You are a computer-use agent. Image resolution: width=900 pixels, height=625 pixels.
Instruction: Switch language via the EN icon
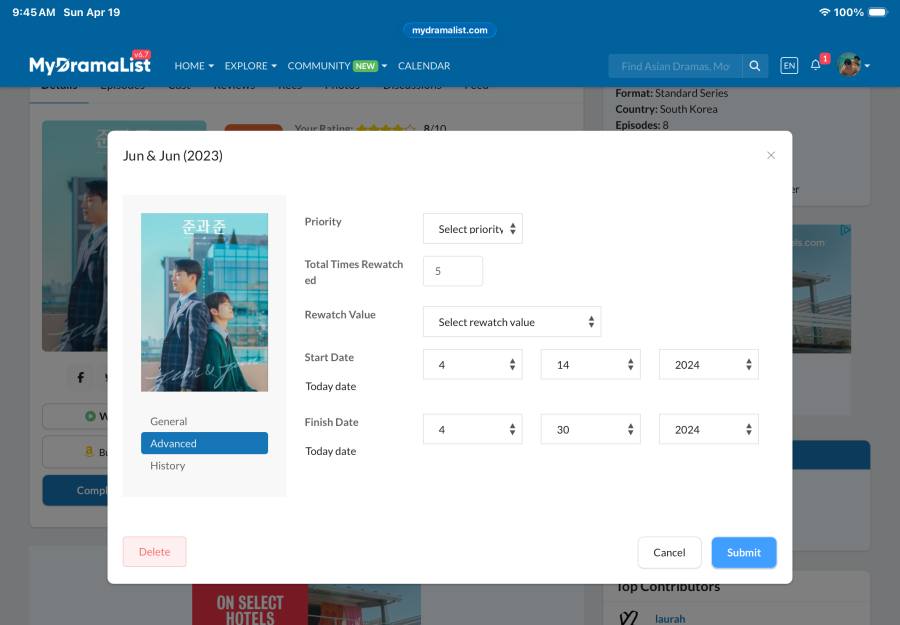point(789,65)
